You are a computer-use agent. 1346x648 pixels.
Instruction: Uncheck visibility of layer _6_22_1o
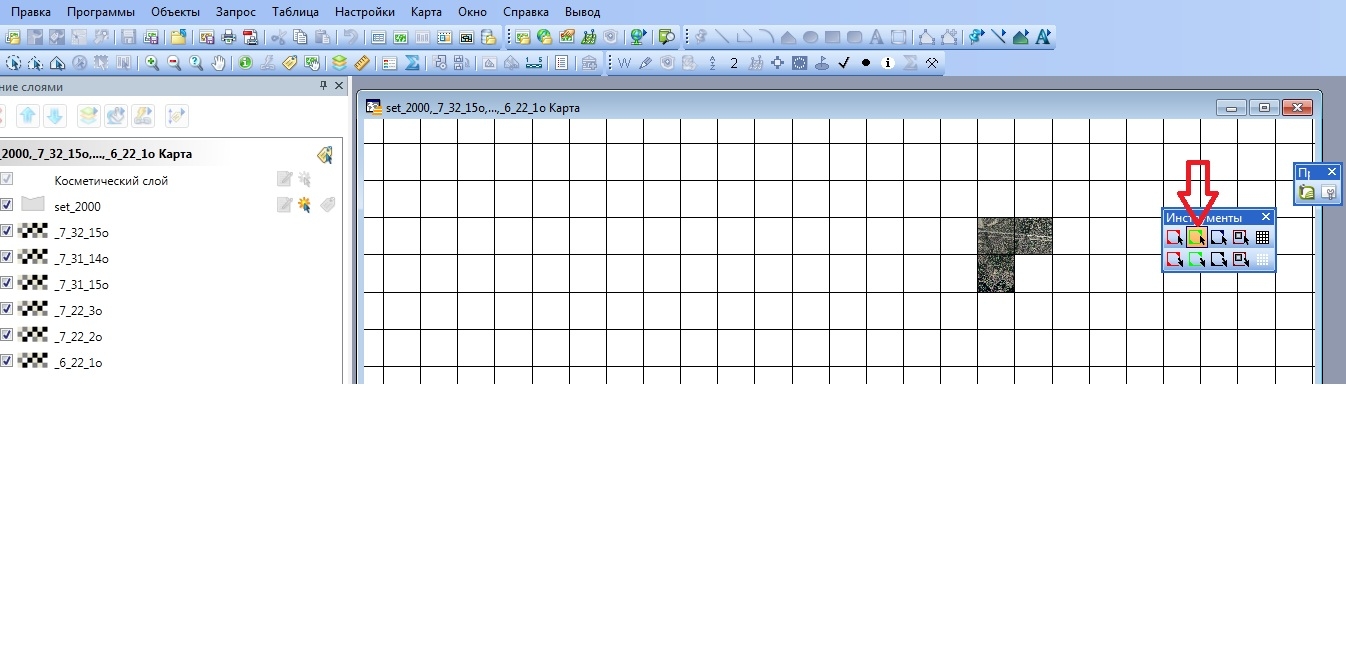coord(7,361)
